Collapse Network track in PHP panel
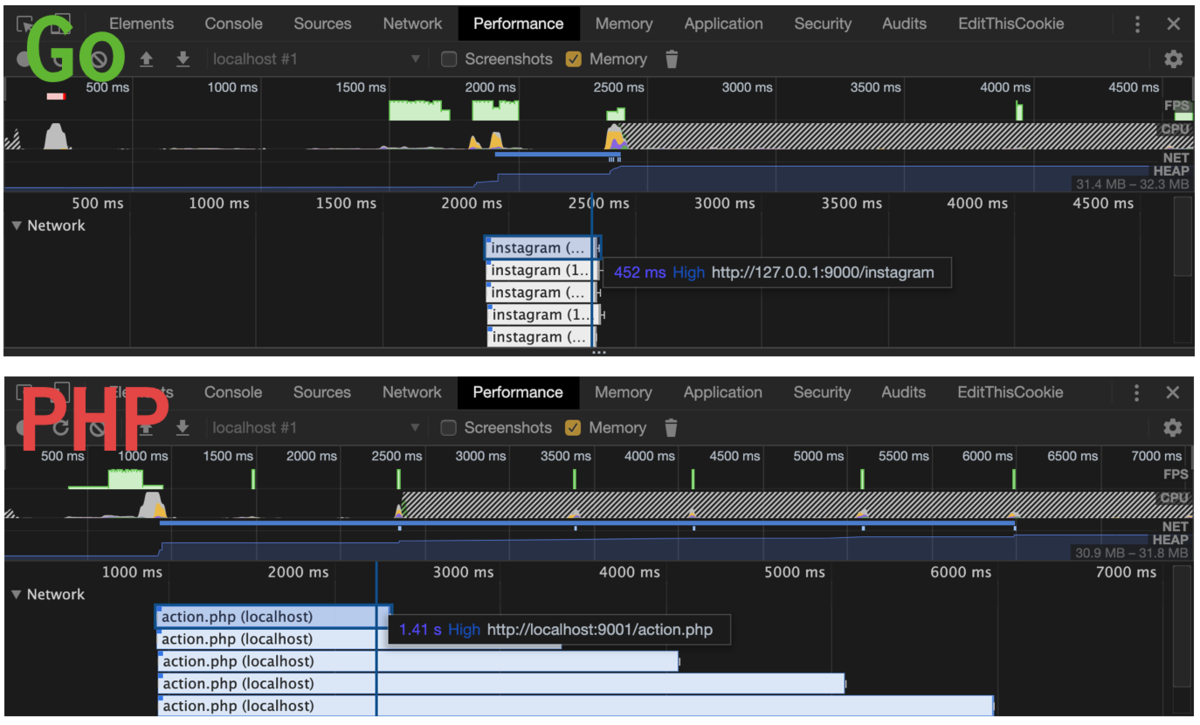Image resolution: width=1200 pixels, height=725 pixels. 16,595
